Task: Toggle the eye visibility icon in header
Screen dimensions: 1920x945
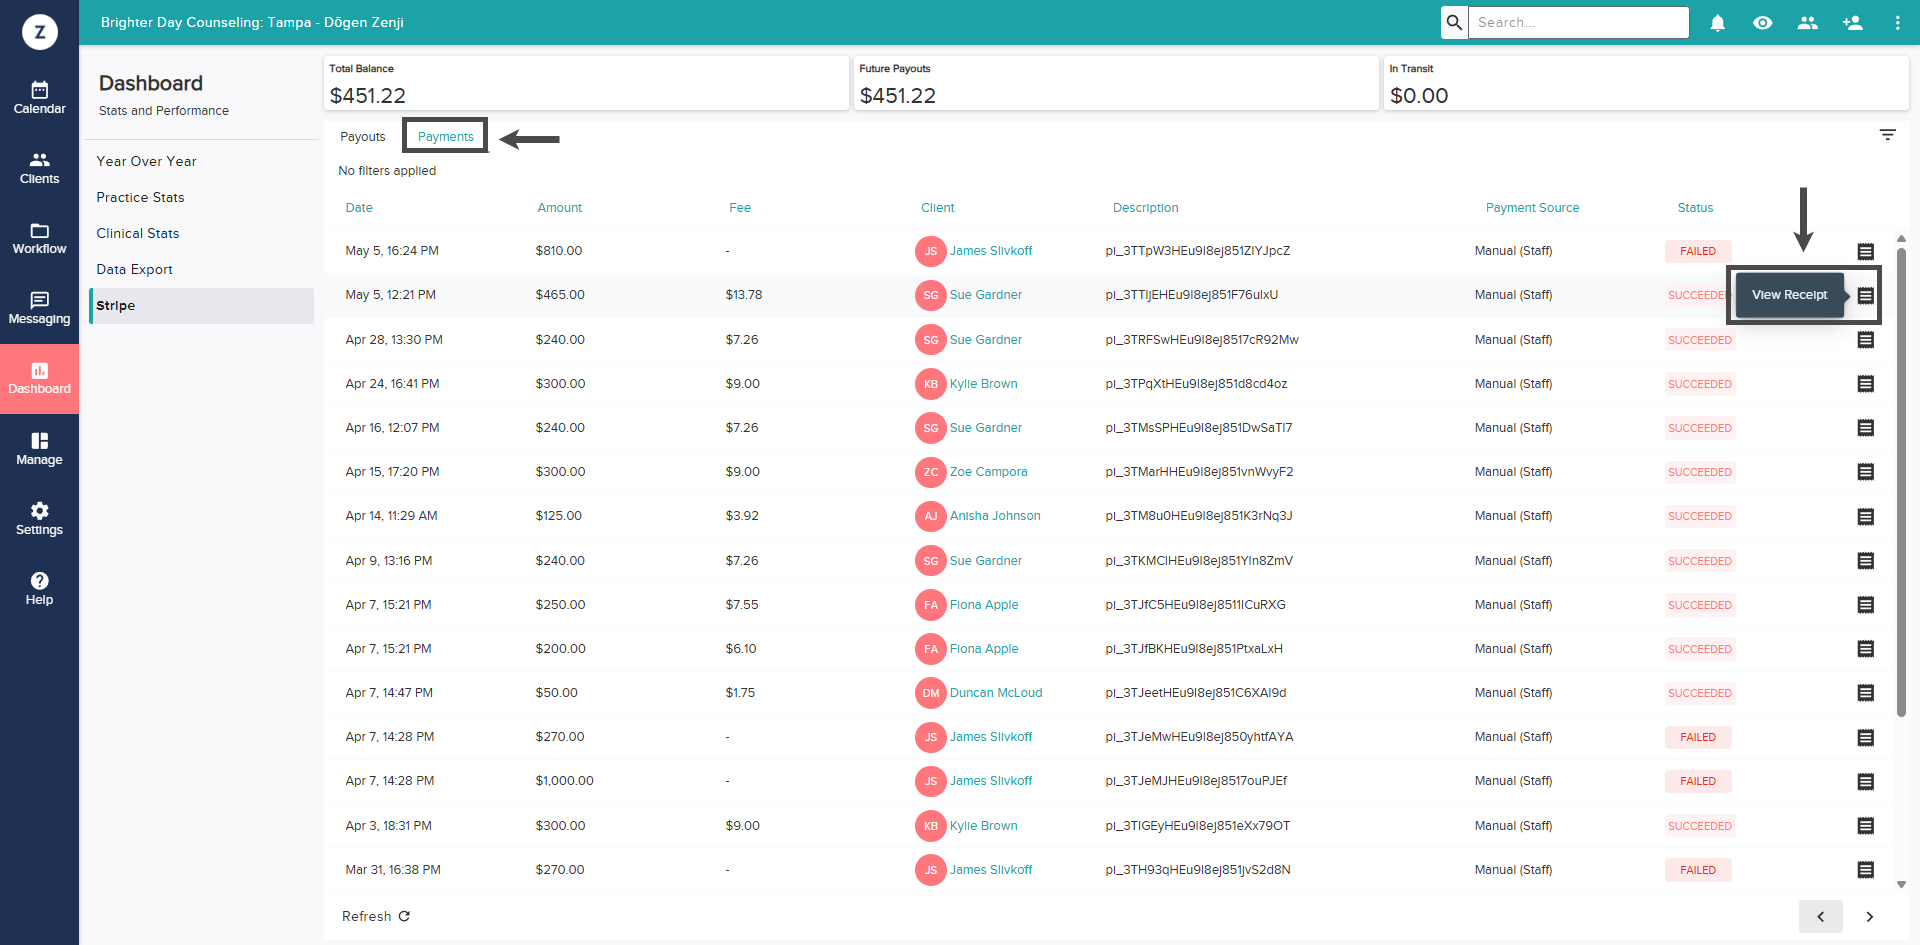Action: 1763,22
